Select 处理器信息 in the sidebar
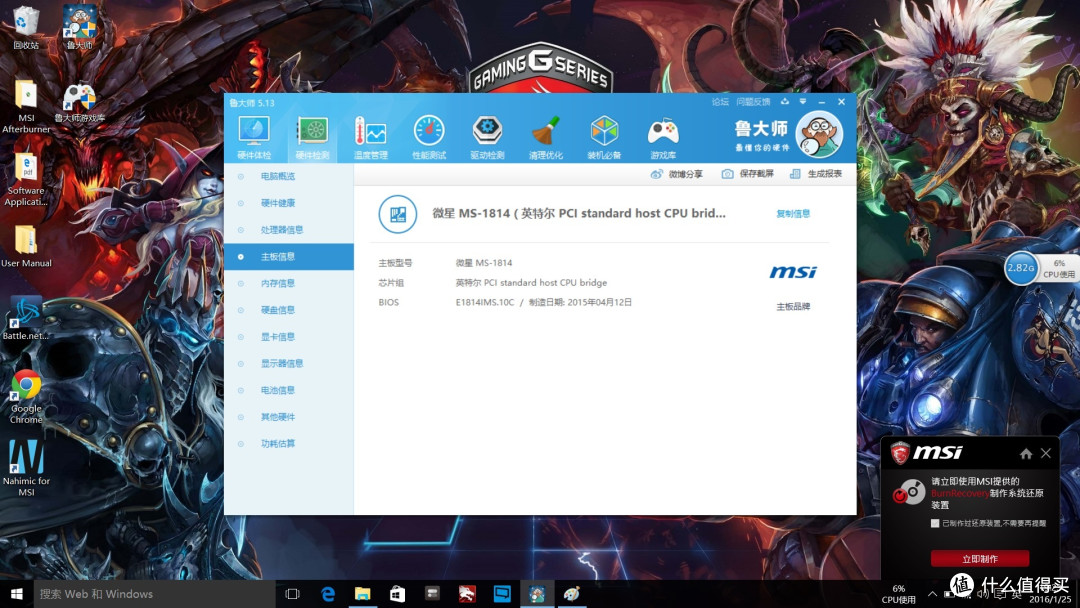Viewport: 1080px width, 608px height. click(x=289, y=230)
